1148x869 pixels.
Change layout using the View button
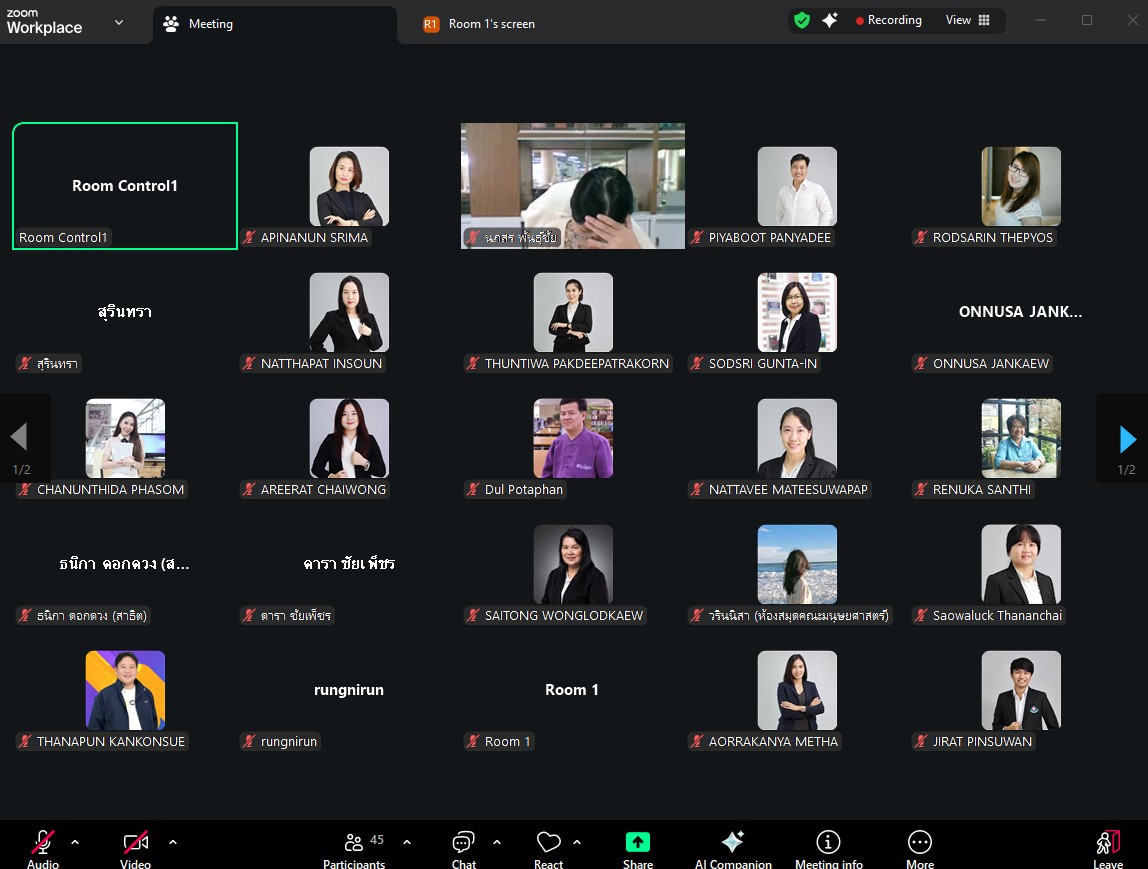pos(967,20)
